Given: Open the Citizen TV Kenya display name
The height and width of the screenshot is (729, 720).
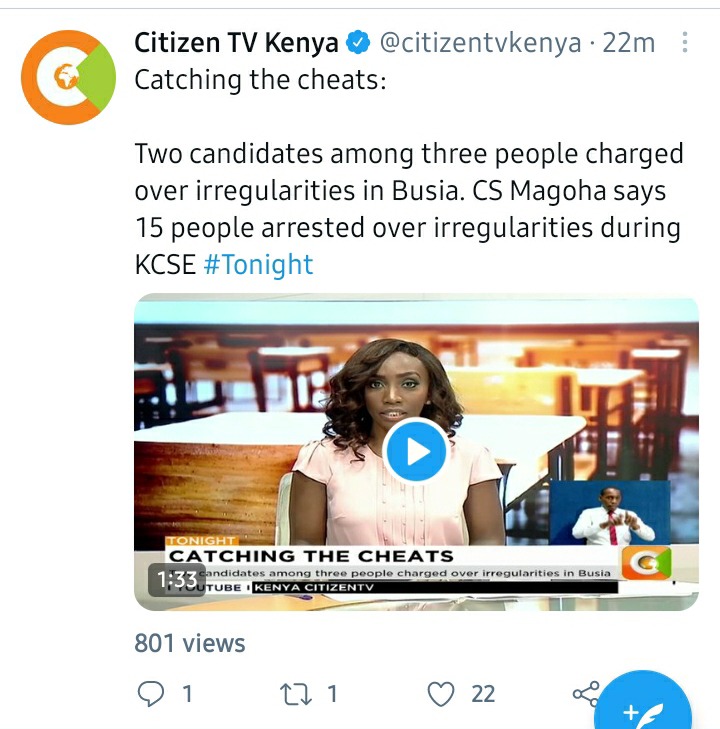Looking at the screenshot, I should coord(236,42).
